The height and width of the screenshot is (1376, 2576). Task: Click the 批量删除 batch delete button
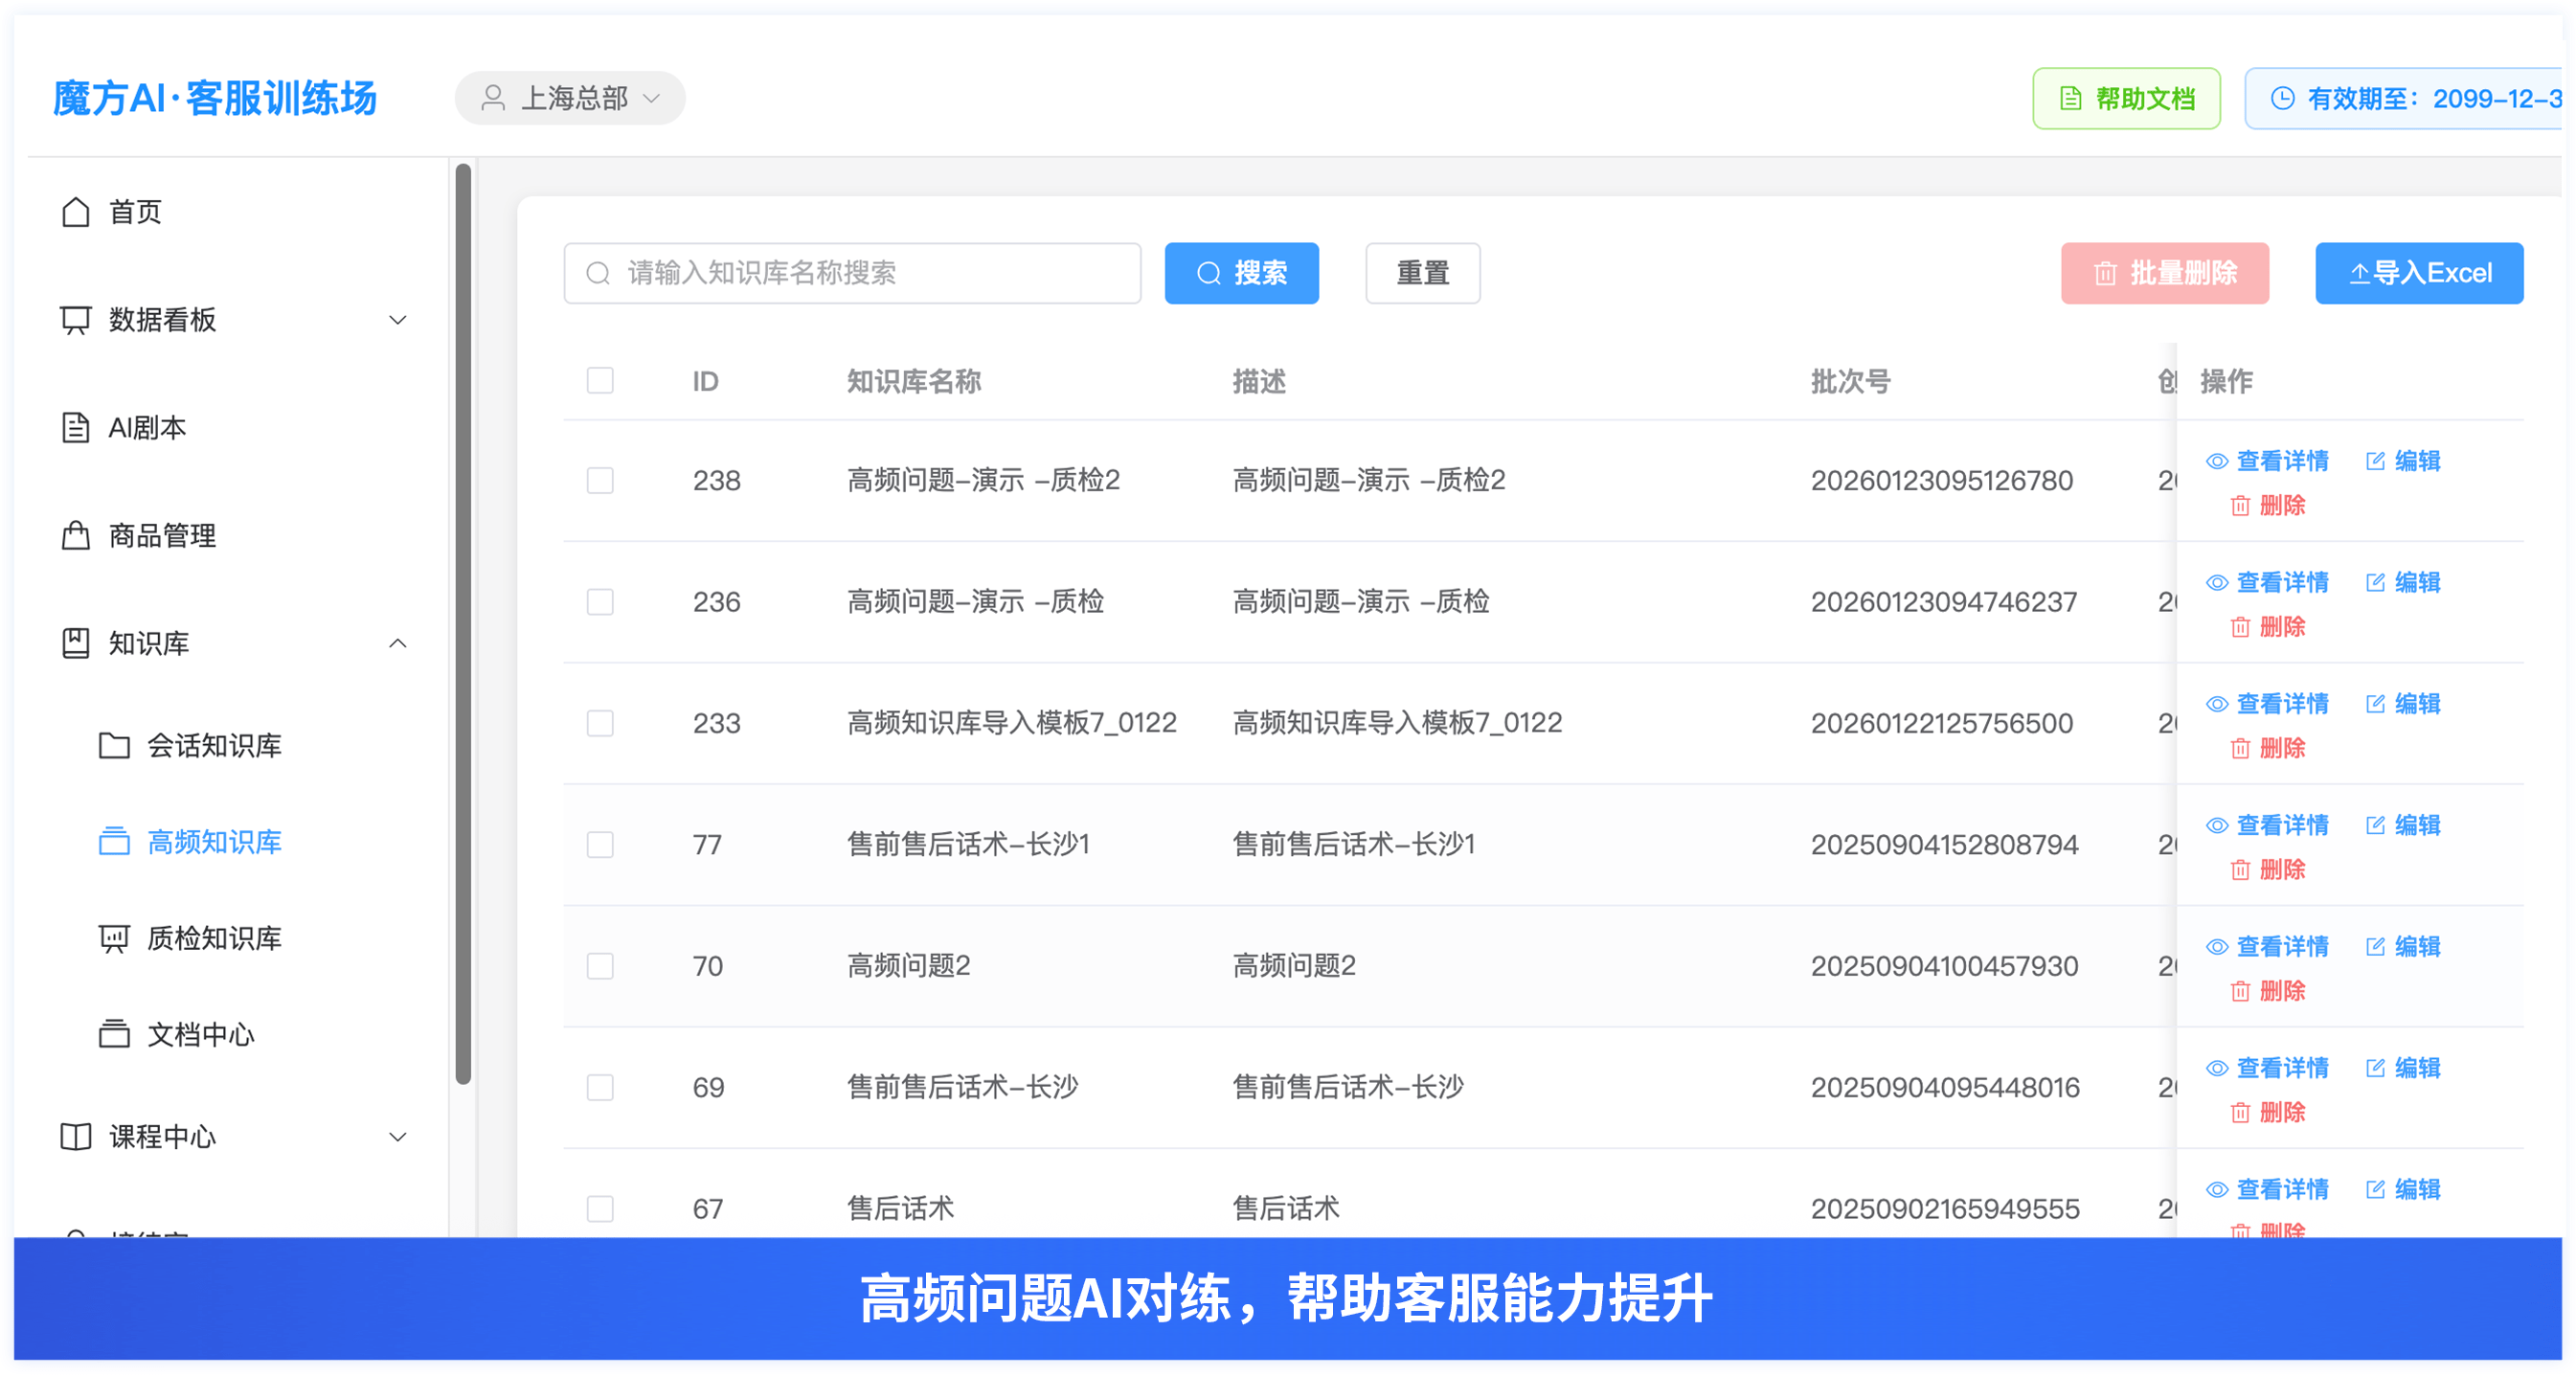point(2164,273)
